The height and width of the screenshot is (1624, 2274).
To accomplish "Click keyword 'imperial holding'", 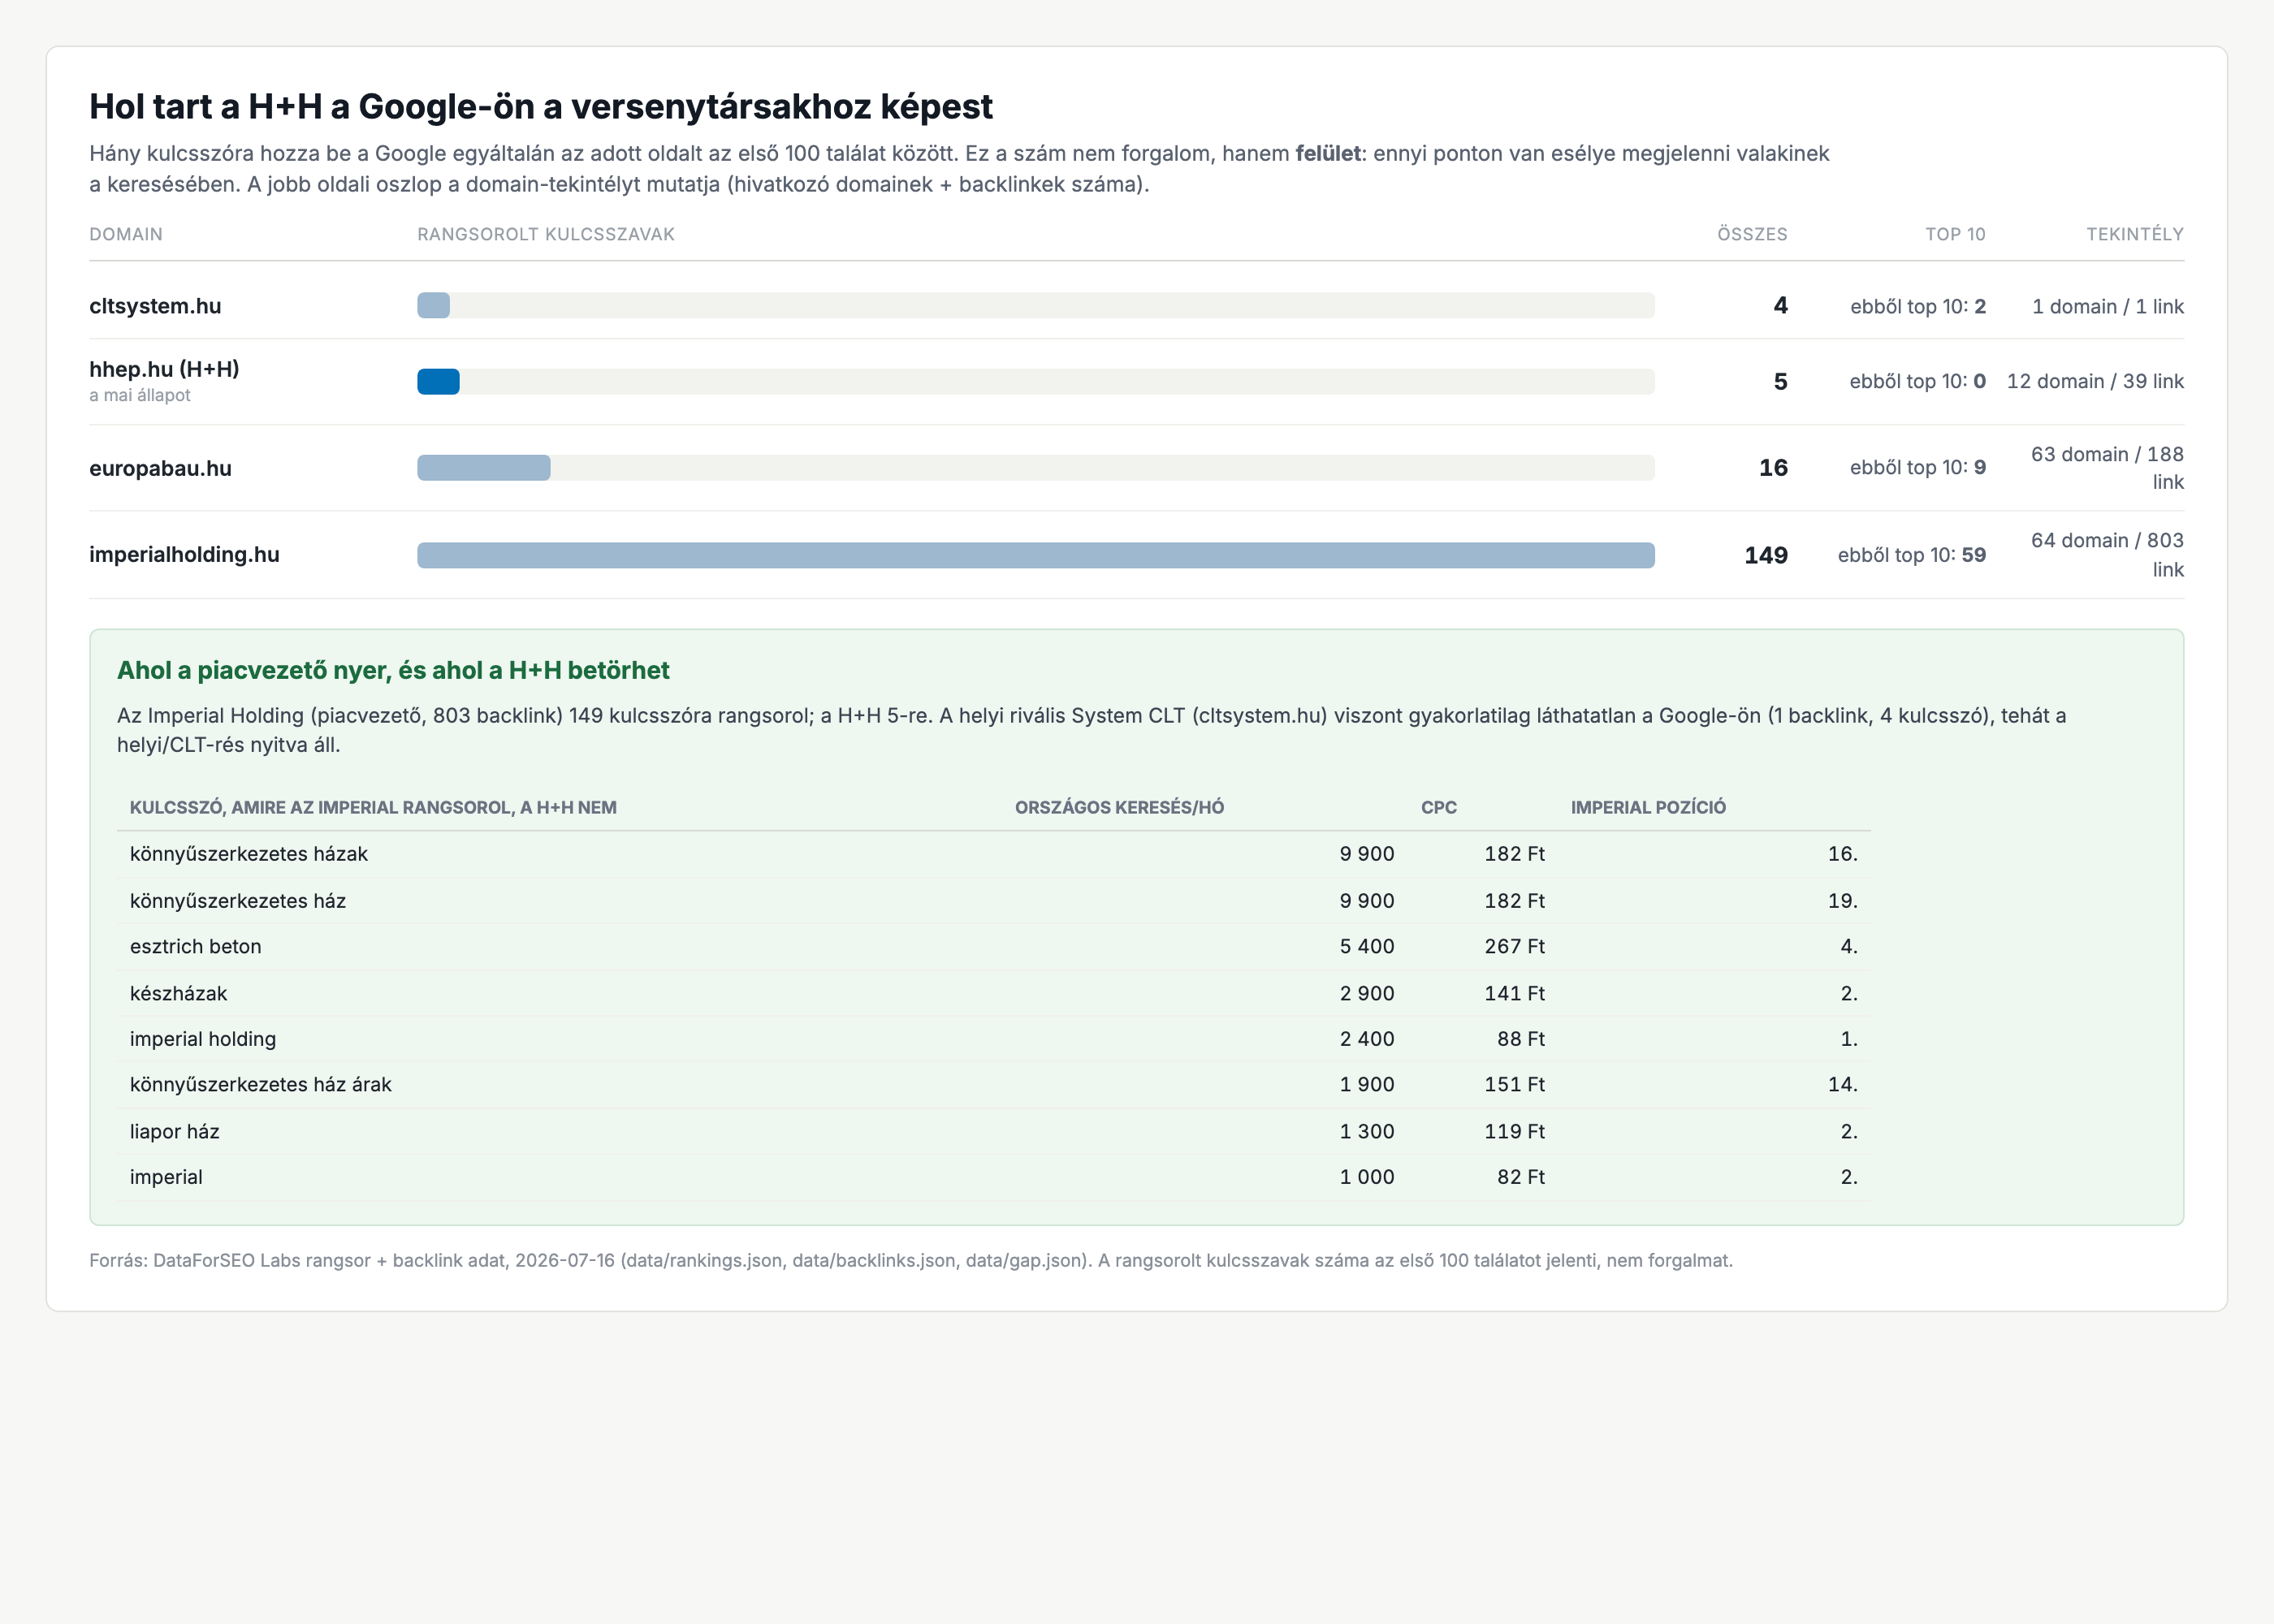I will click(x=203, y=1039).
